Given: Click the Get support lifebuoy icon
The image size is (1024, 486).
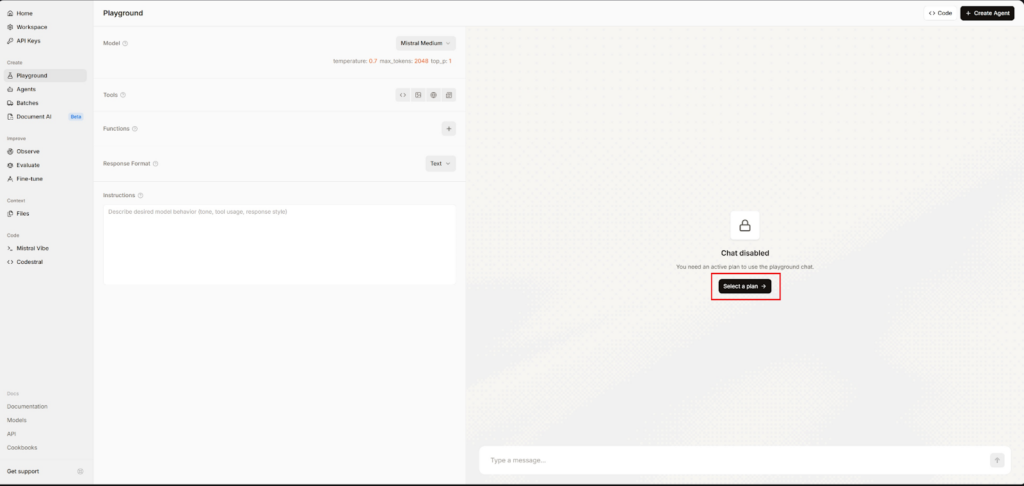Looking at the screenshot, I should click(x=80, y=471).
